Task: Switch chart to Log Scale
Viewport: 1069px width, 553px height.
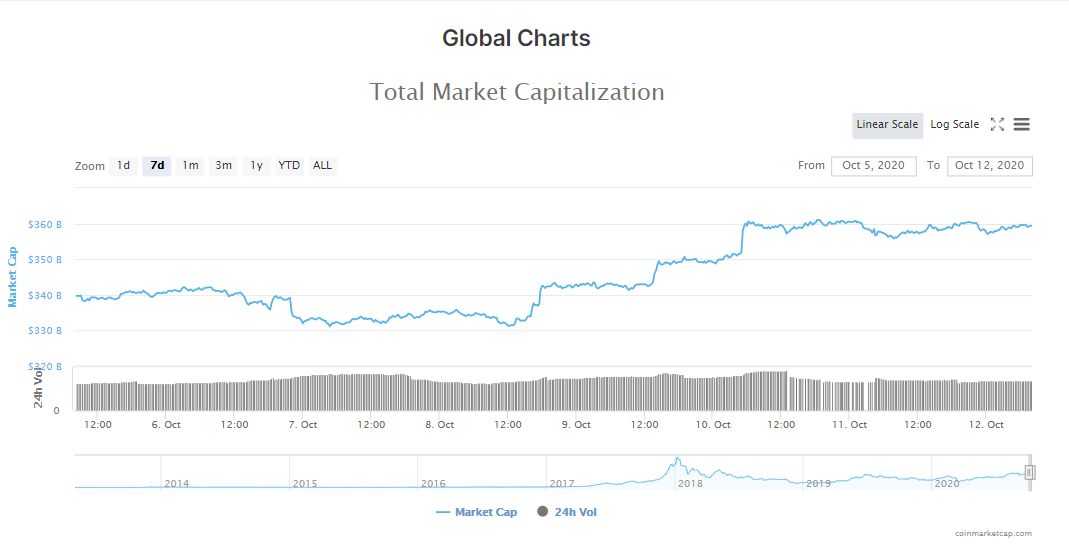Action: coord(955,125)
